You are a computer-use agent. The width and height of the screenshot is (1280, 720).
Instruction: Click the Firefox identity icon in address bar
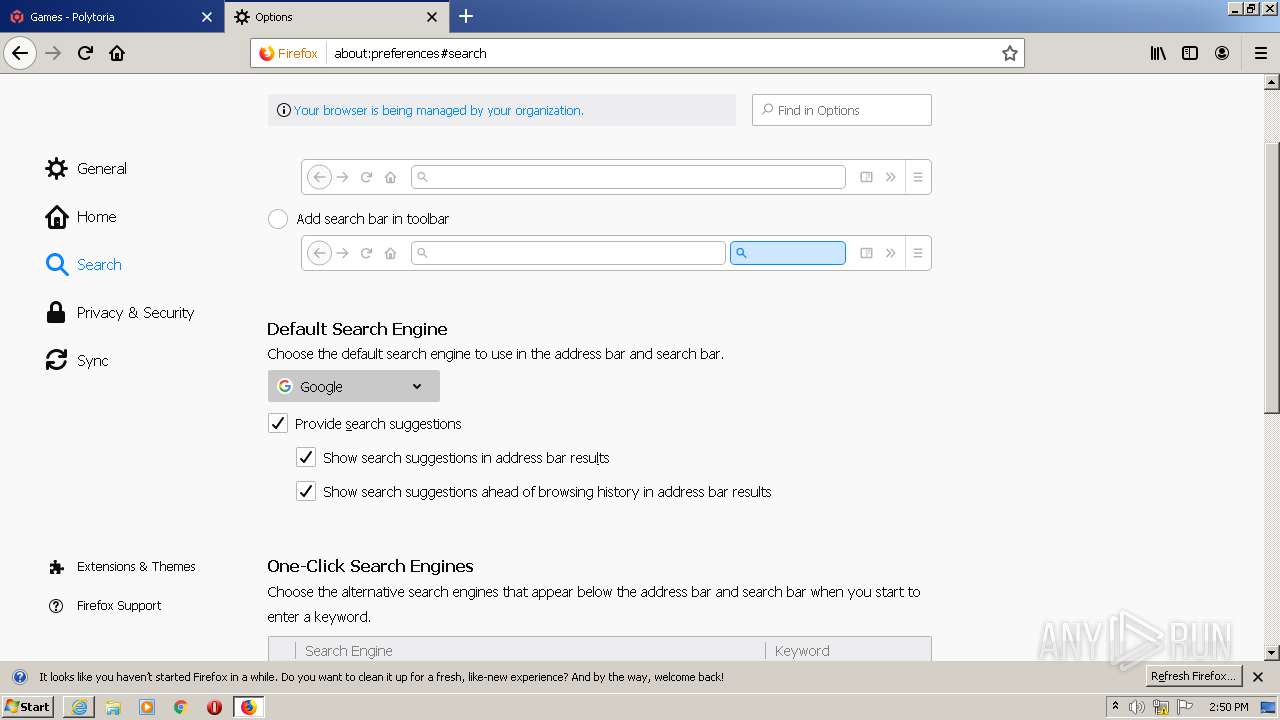pos(288,53)
